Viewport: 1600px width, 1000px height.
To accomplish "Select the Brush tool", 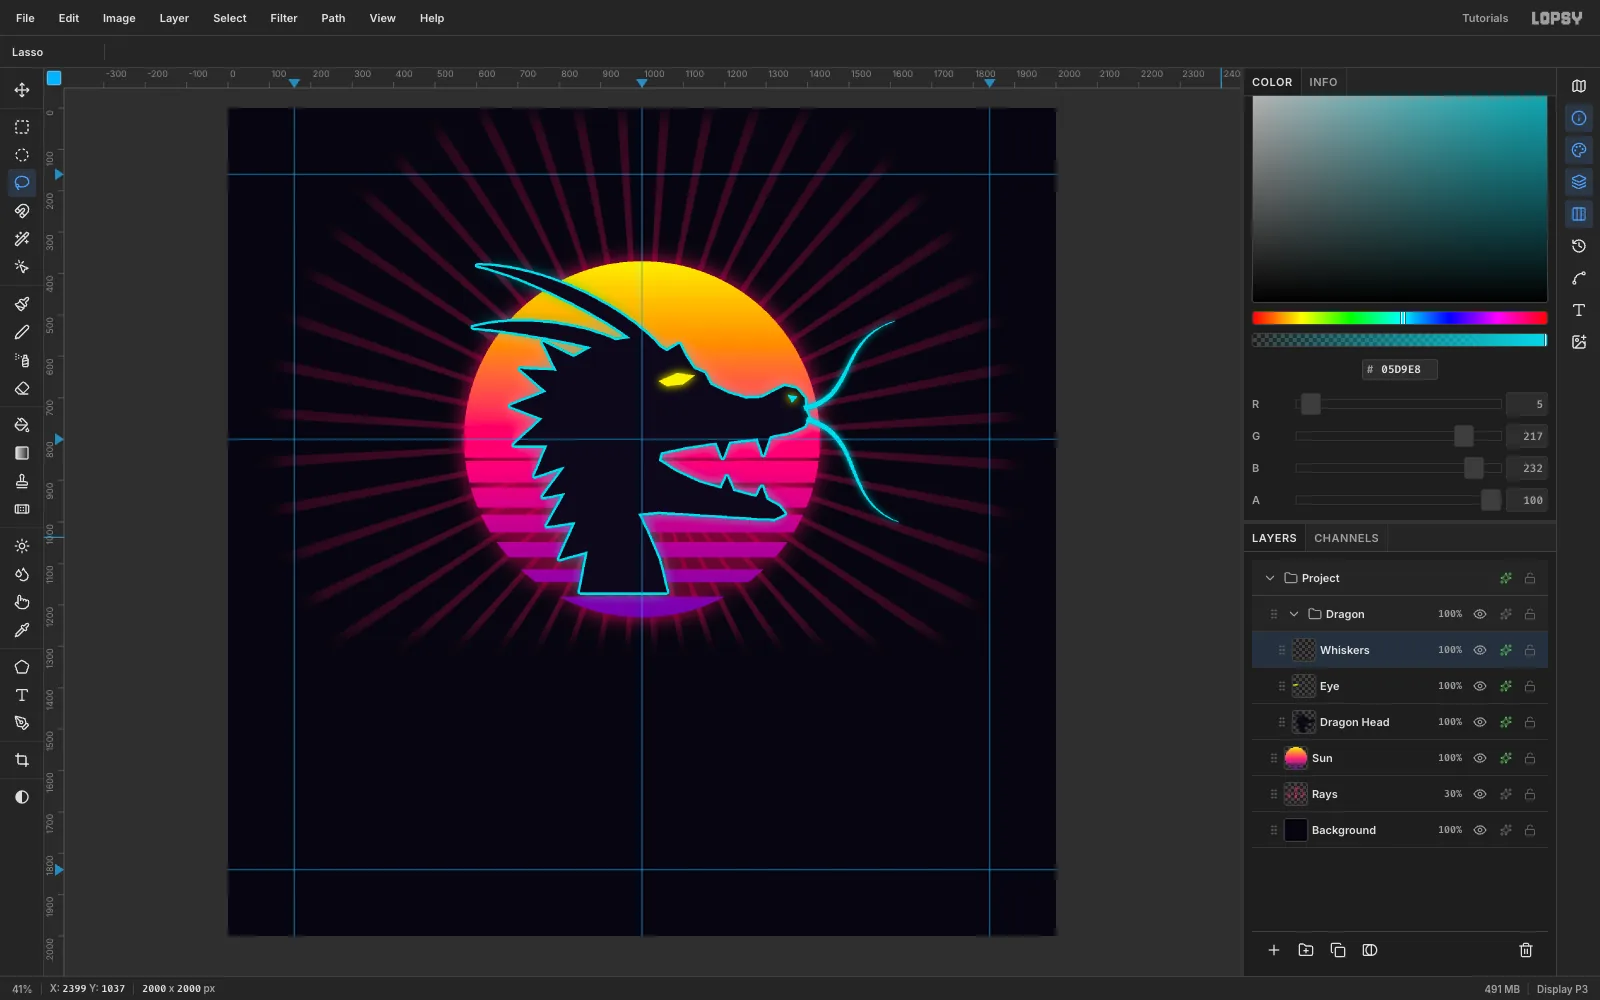I will 22,304.
